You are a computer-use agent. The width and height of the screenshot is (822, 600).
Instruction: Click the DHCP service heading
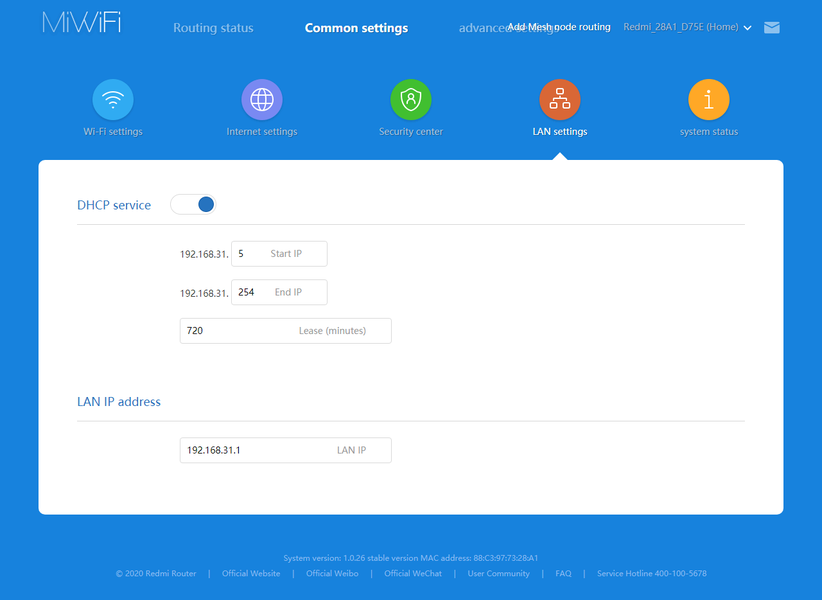click(114, 205)
